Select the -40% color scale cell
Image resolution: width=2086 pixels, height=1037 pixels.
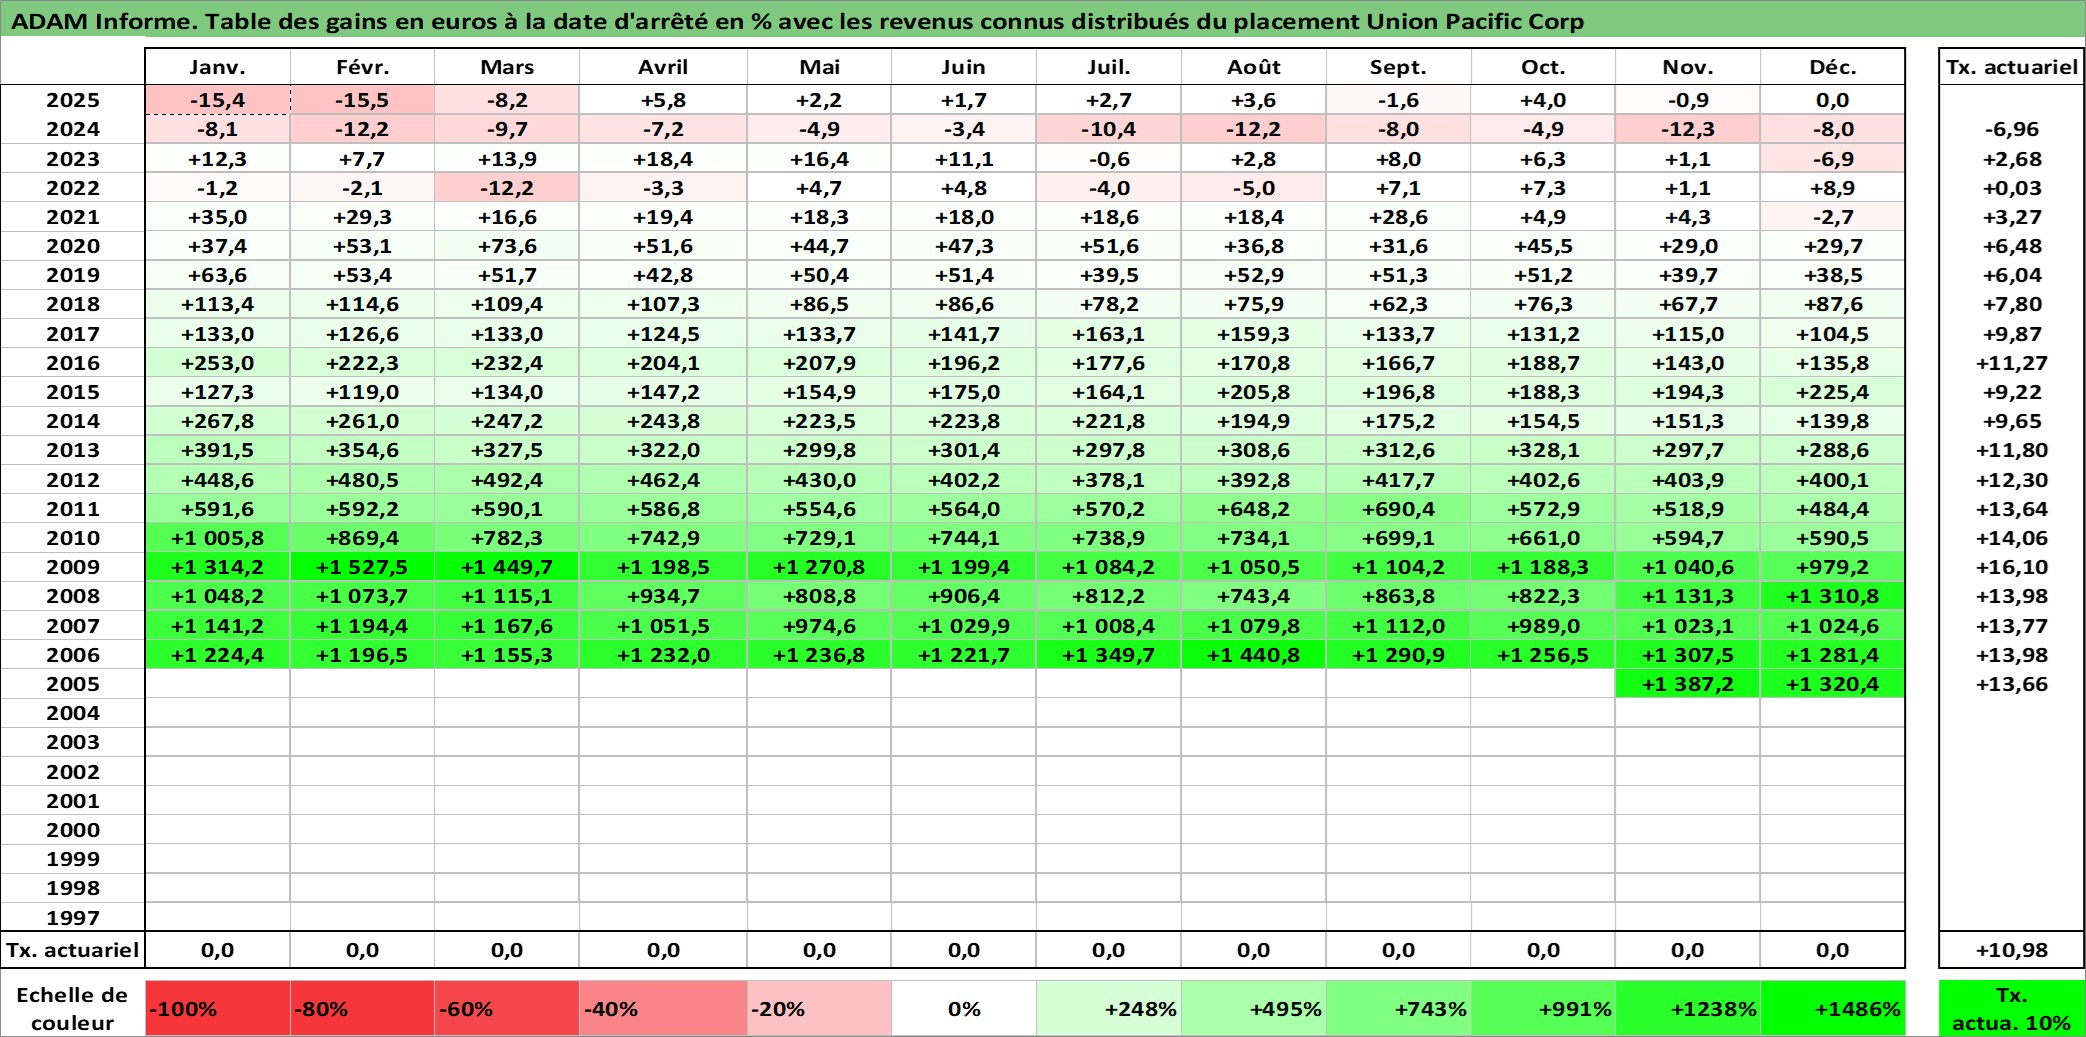coord(663,1008)
